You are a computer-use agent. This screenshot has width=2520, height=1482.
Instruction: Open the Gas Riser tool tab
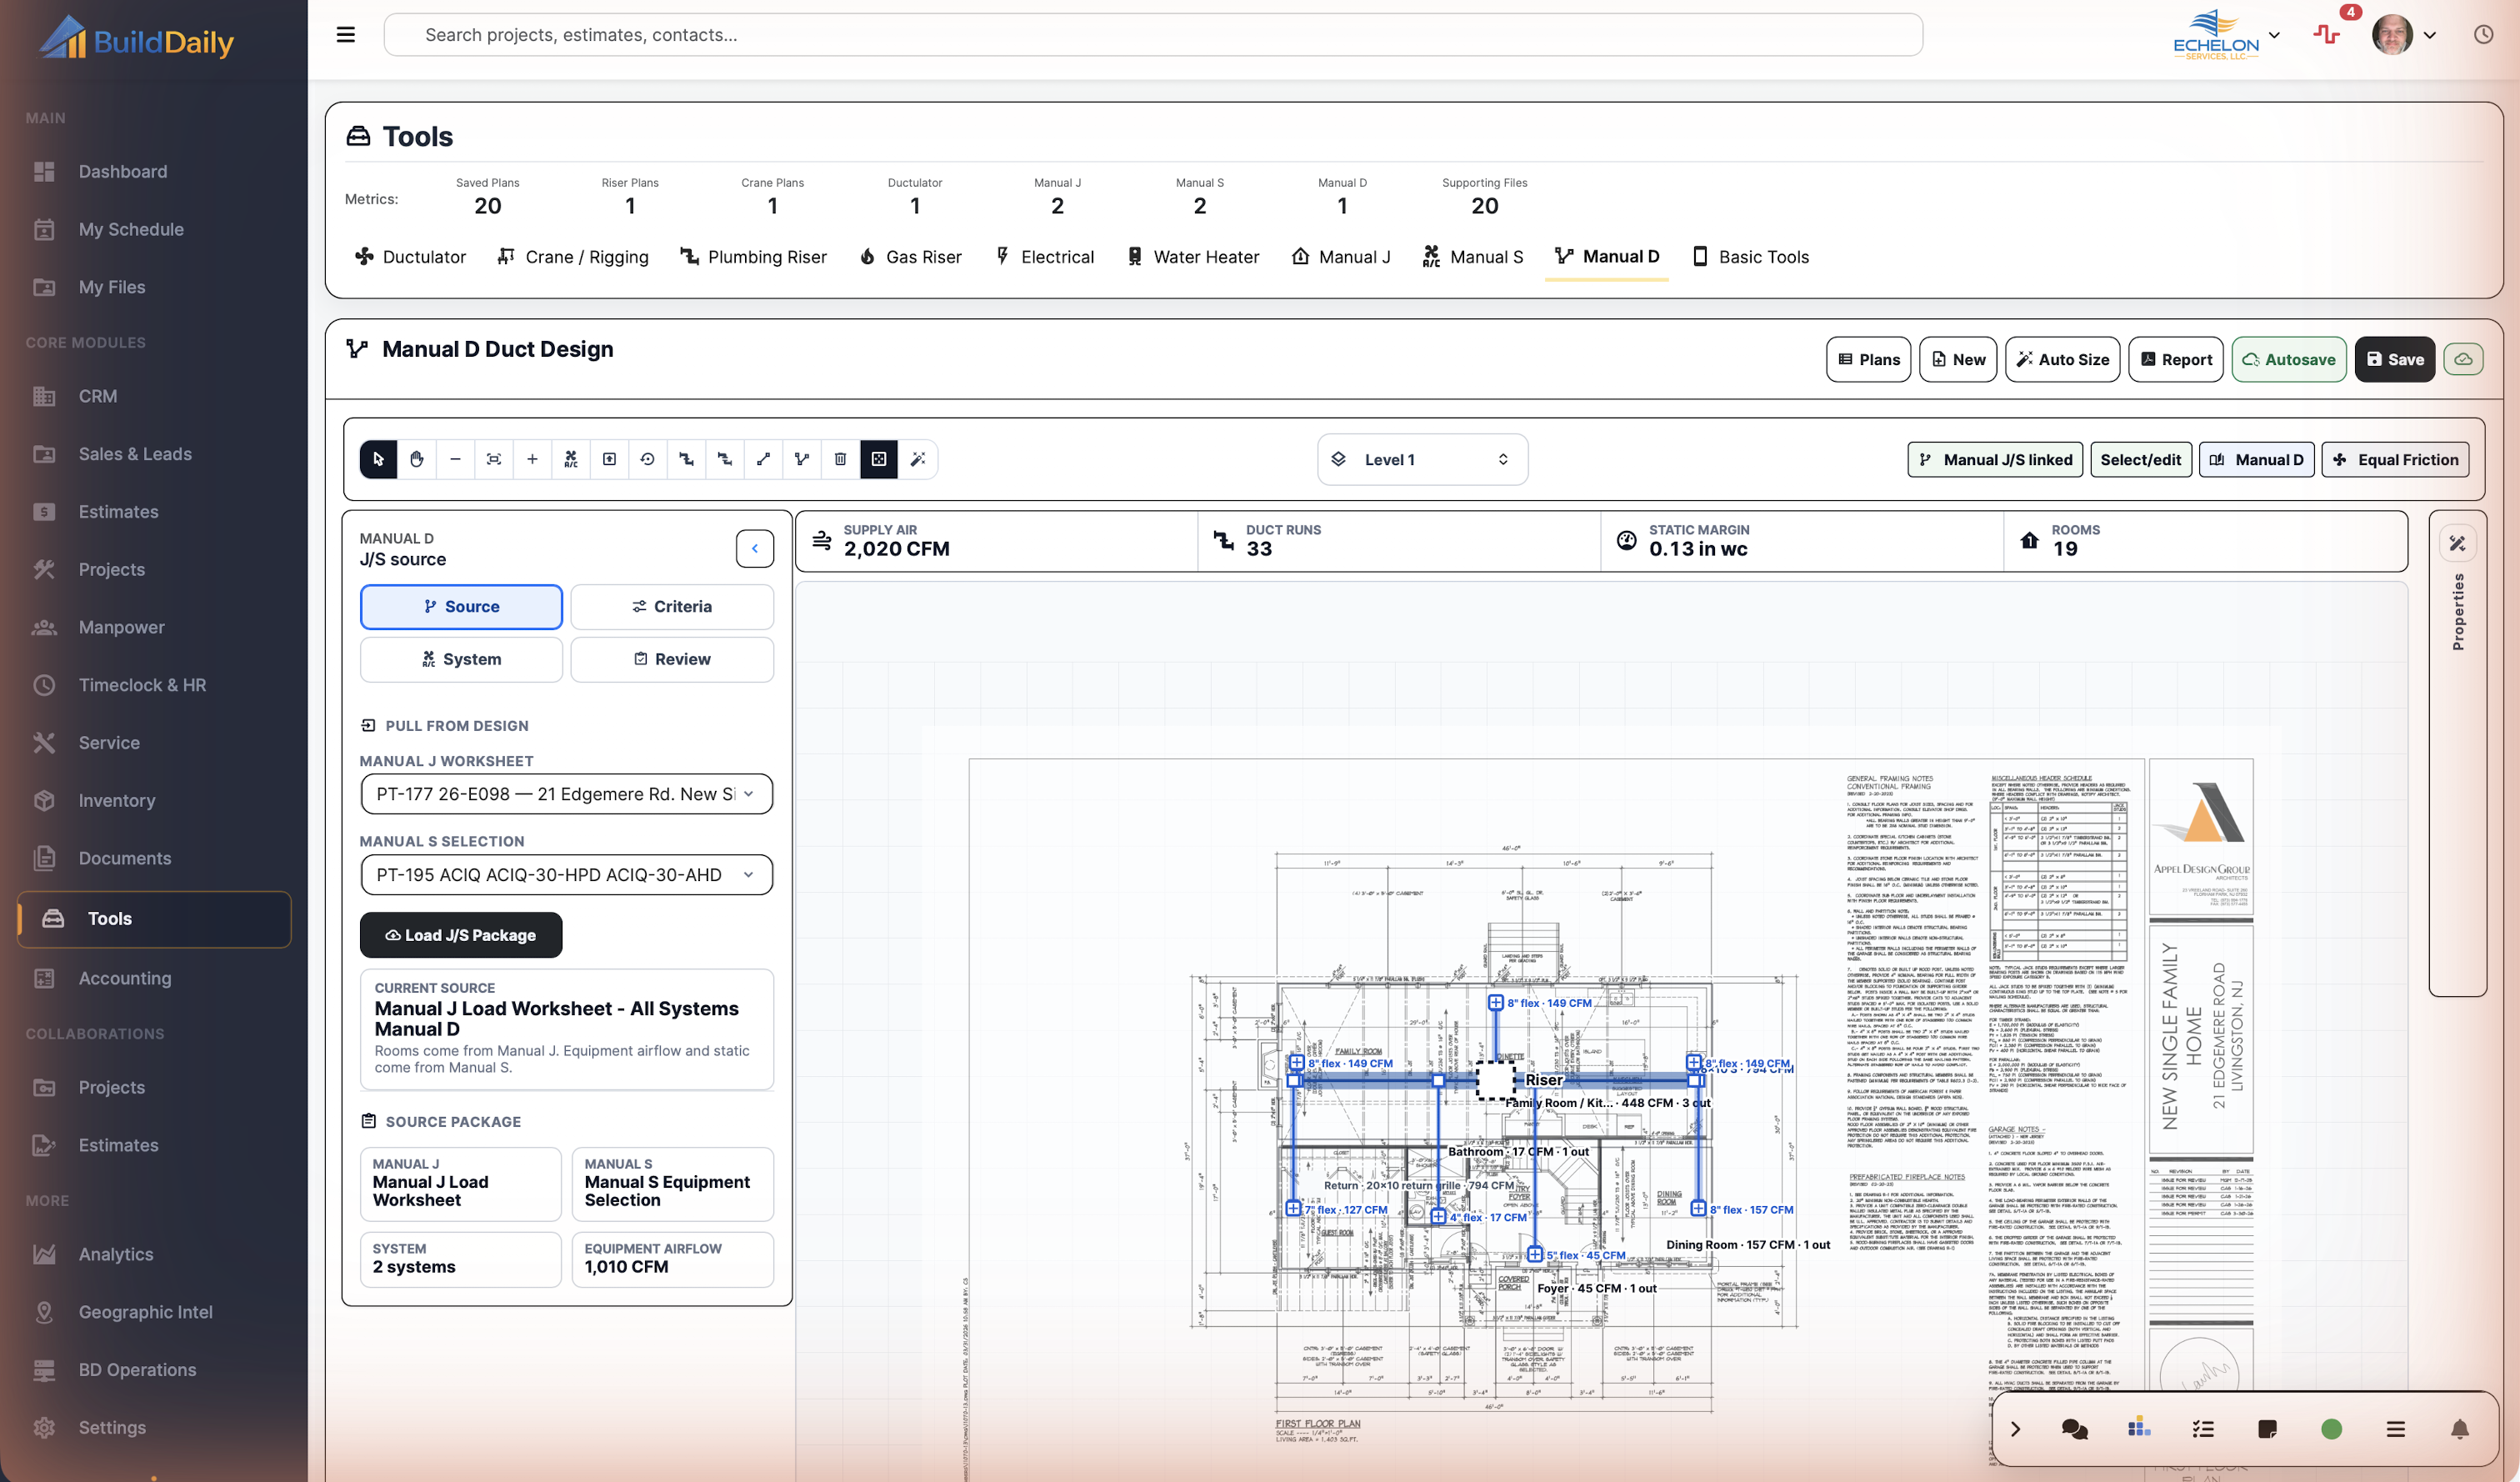point(910,257)
